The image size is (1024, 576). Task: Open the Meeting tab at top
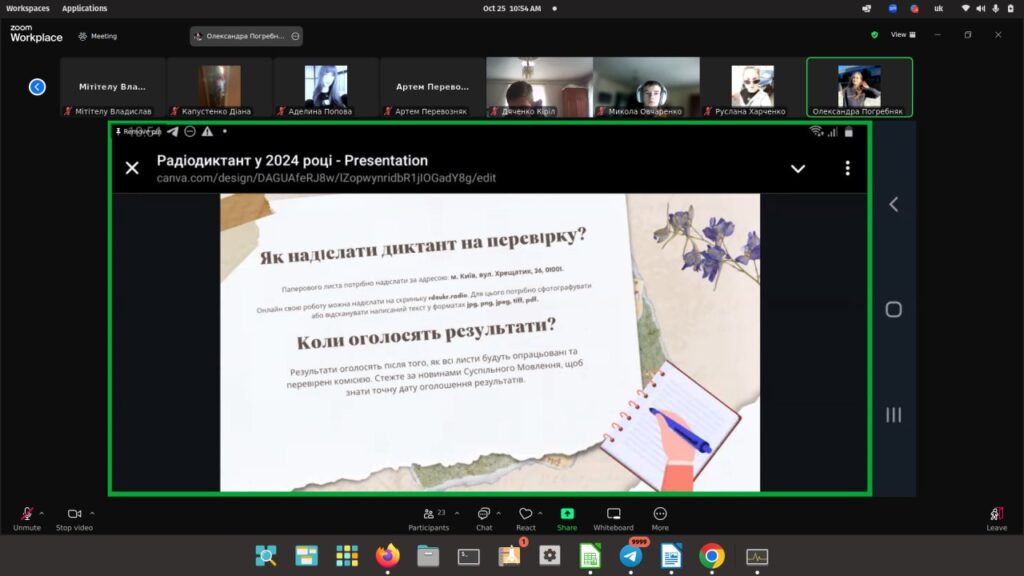[98, 37]
